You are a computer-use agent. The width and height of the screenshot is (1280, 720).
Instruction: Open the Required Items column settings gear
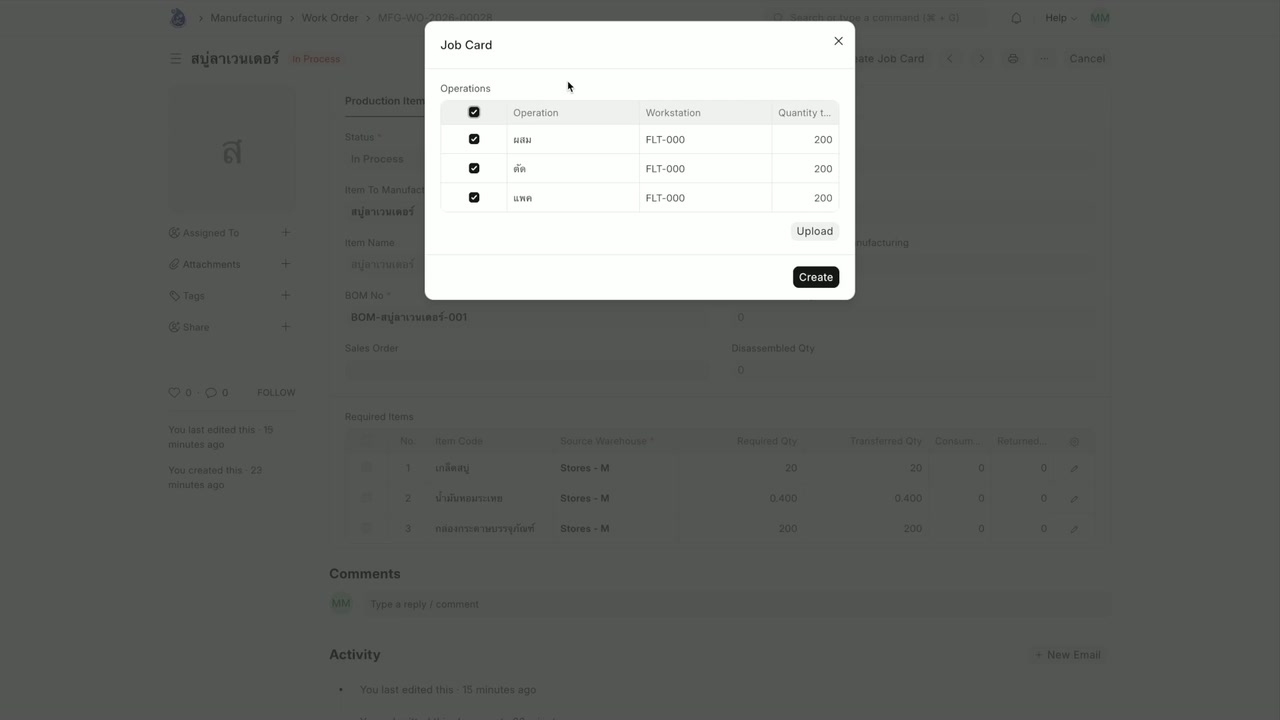coord(1074,441)
